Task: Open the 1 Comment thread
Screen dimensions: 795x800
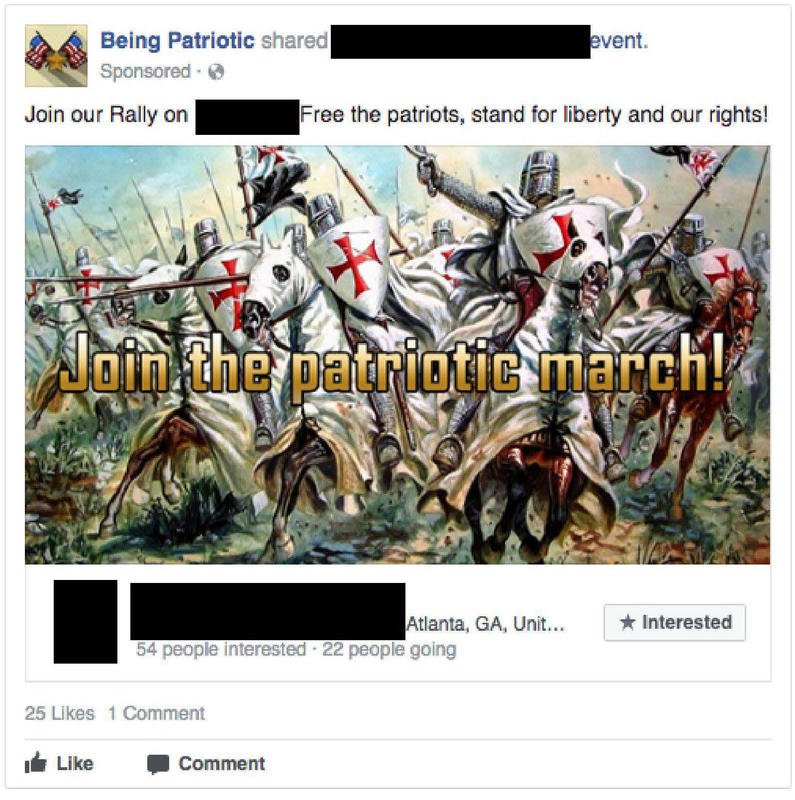Action: tap(156, 713)
